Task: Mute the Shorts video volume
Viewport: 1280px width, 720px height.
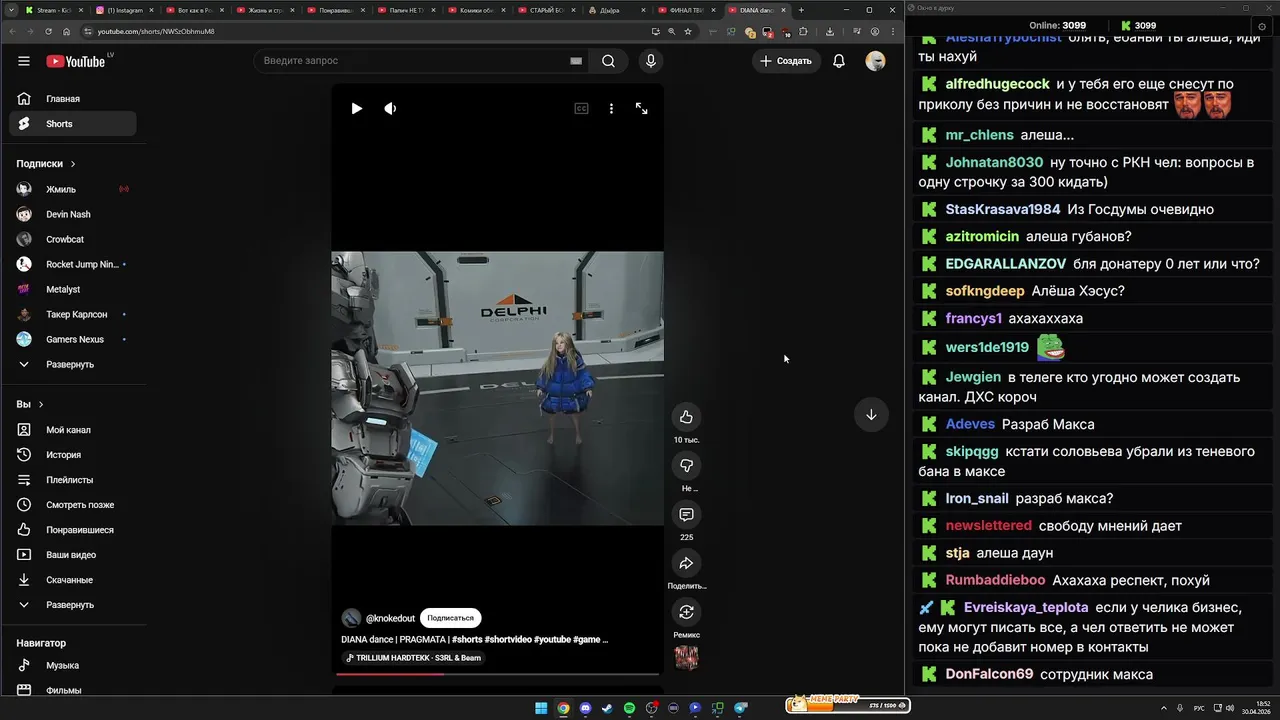Action: tap(390, 109)
